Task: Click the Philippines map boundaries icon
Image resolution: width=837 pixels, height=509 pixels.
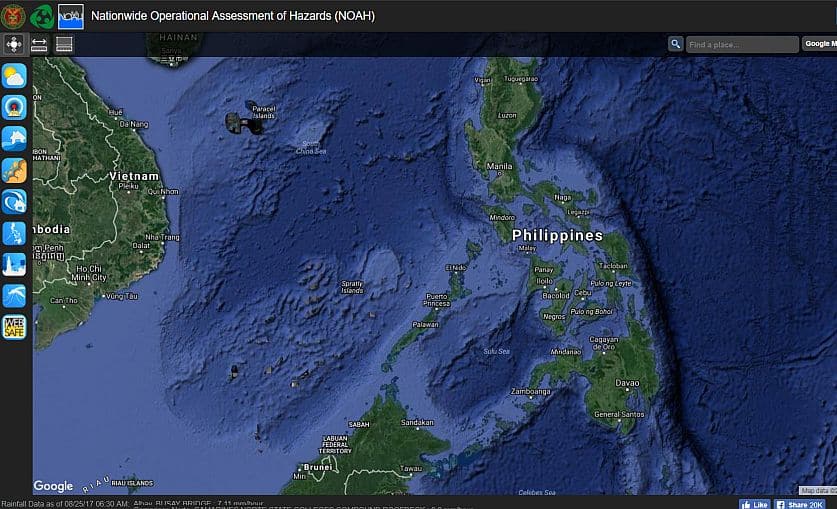Action: coord(14,233)
